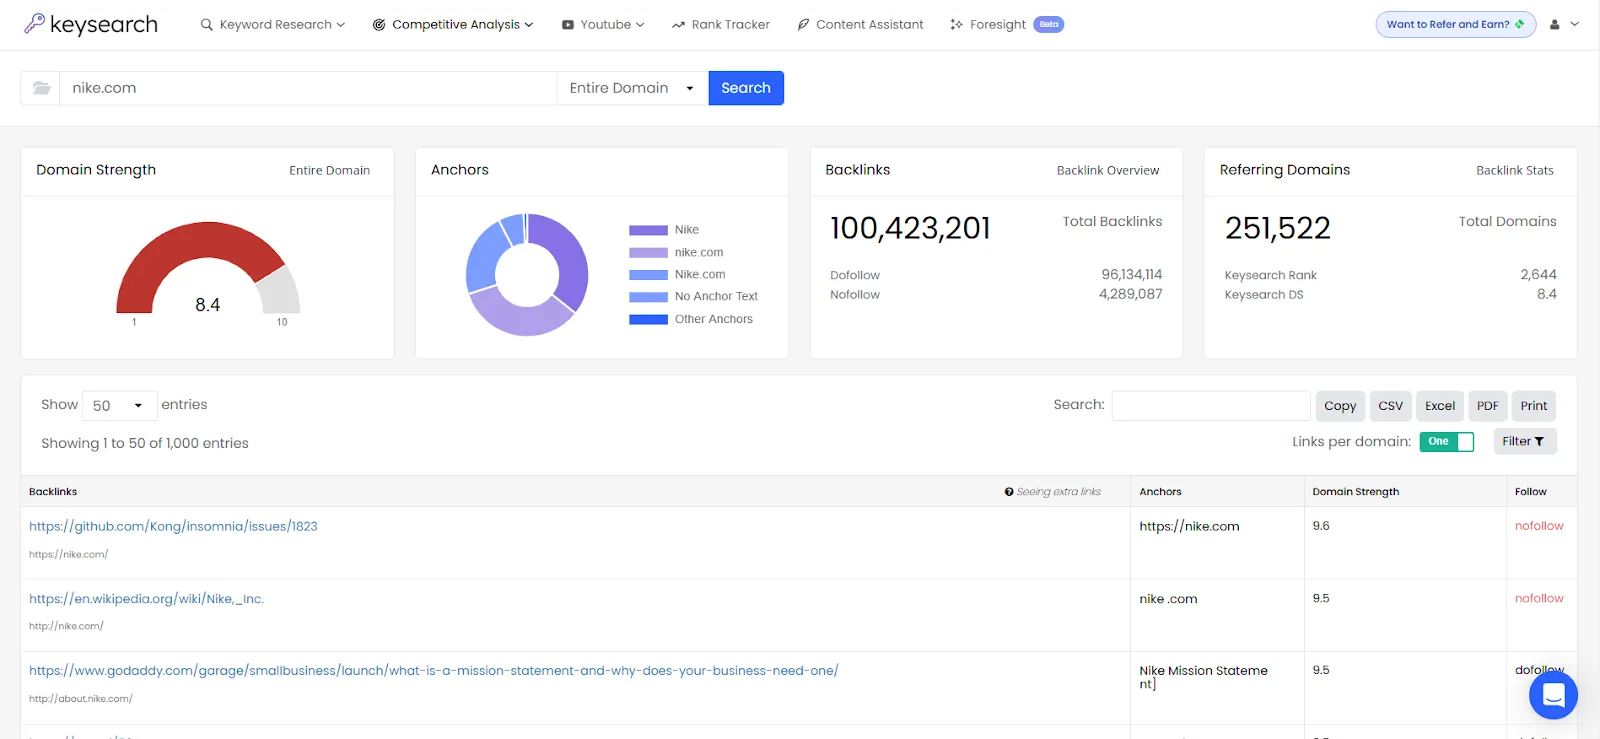Click nofollow tag in wikipedia row

pyautogui.click(x=1539, y=598)
